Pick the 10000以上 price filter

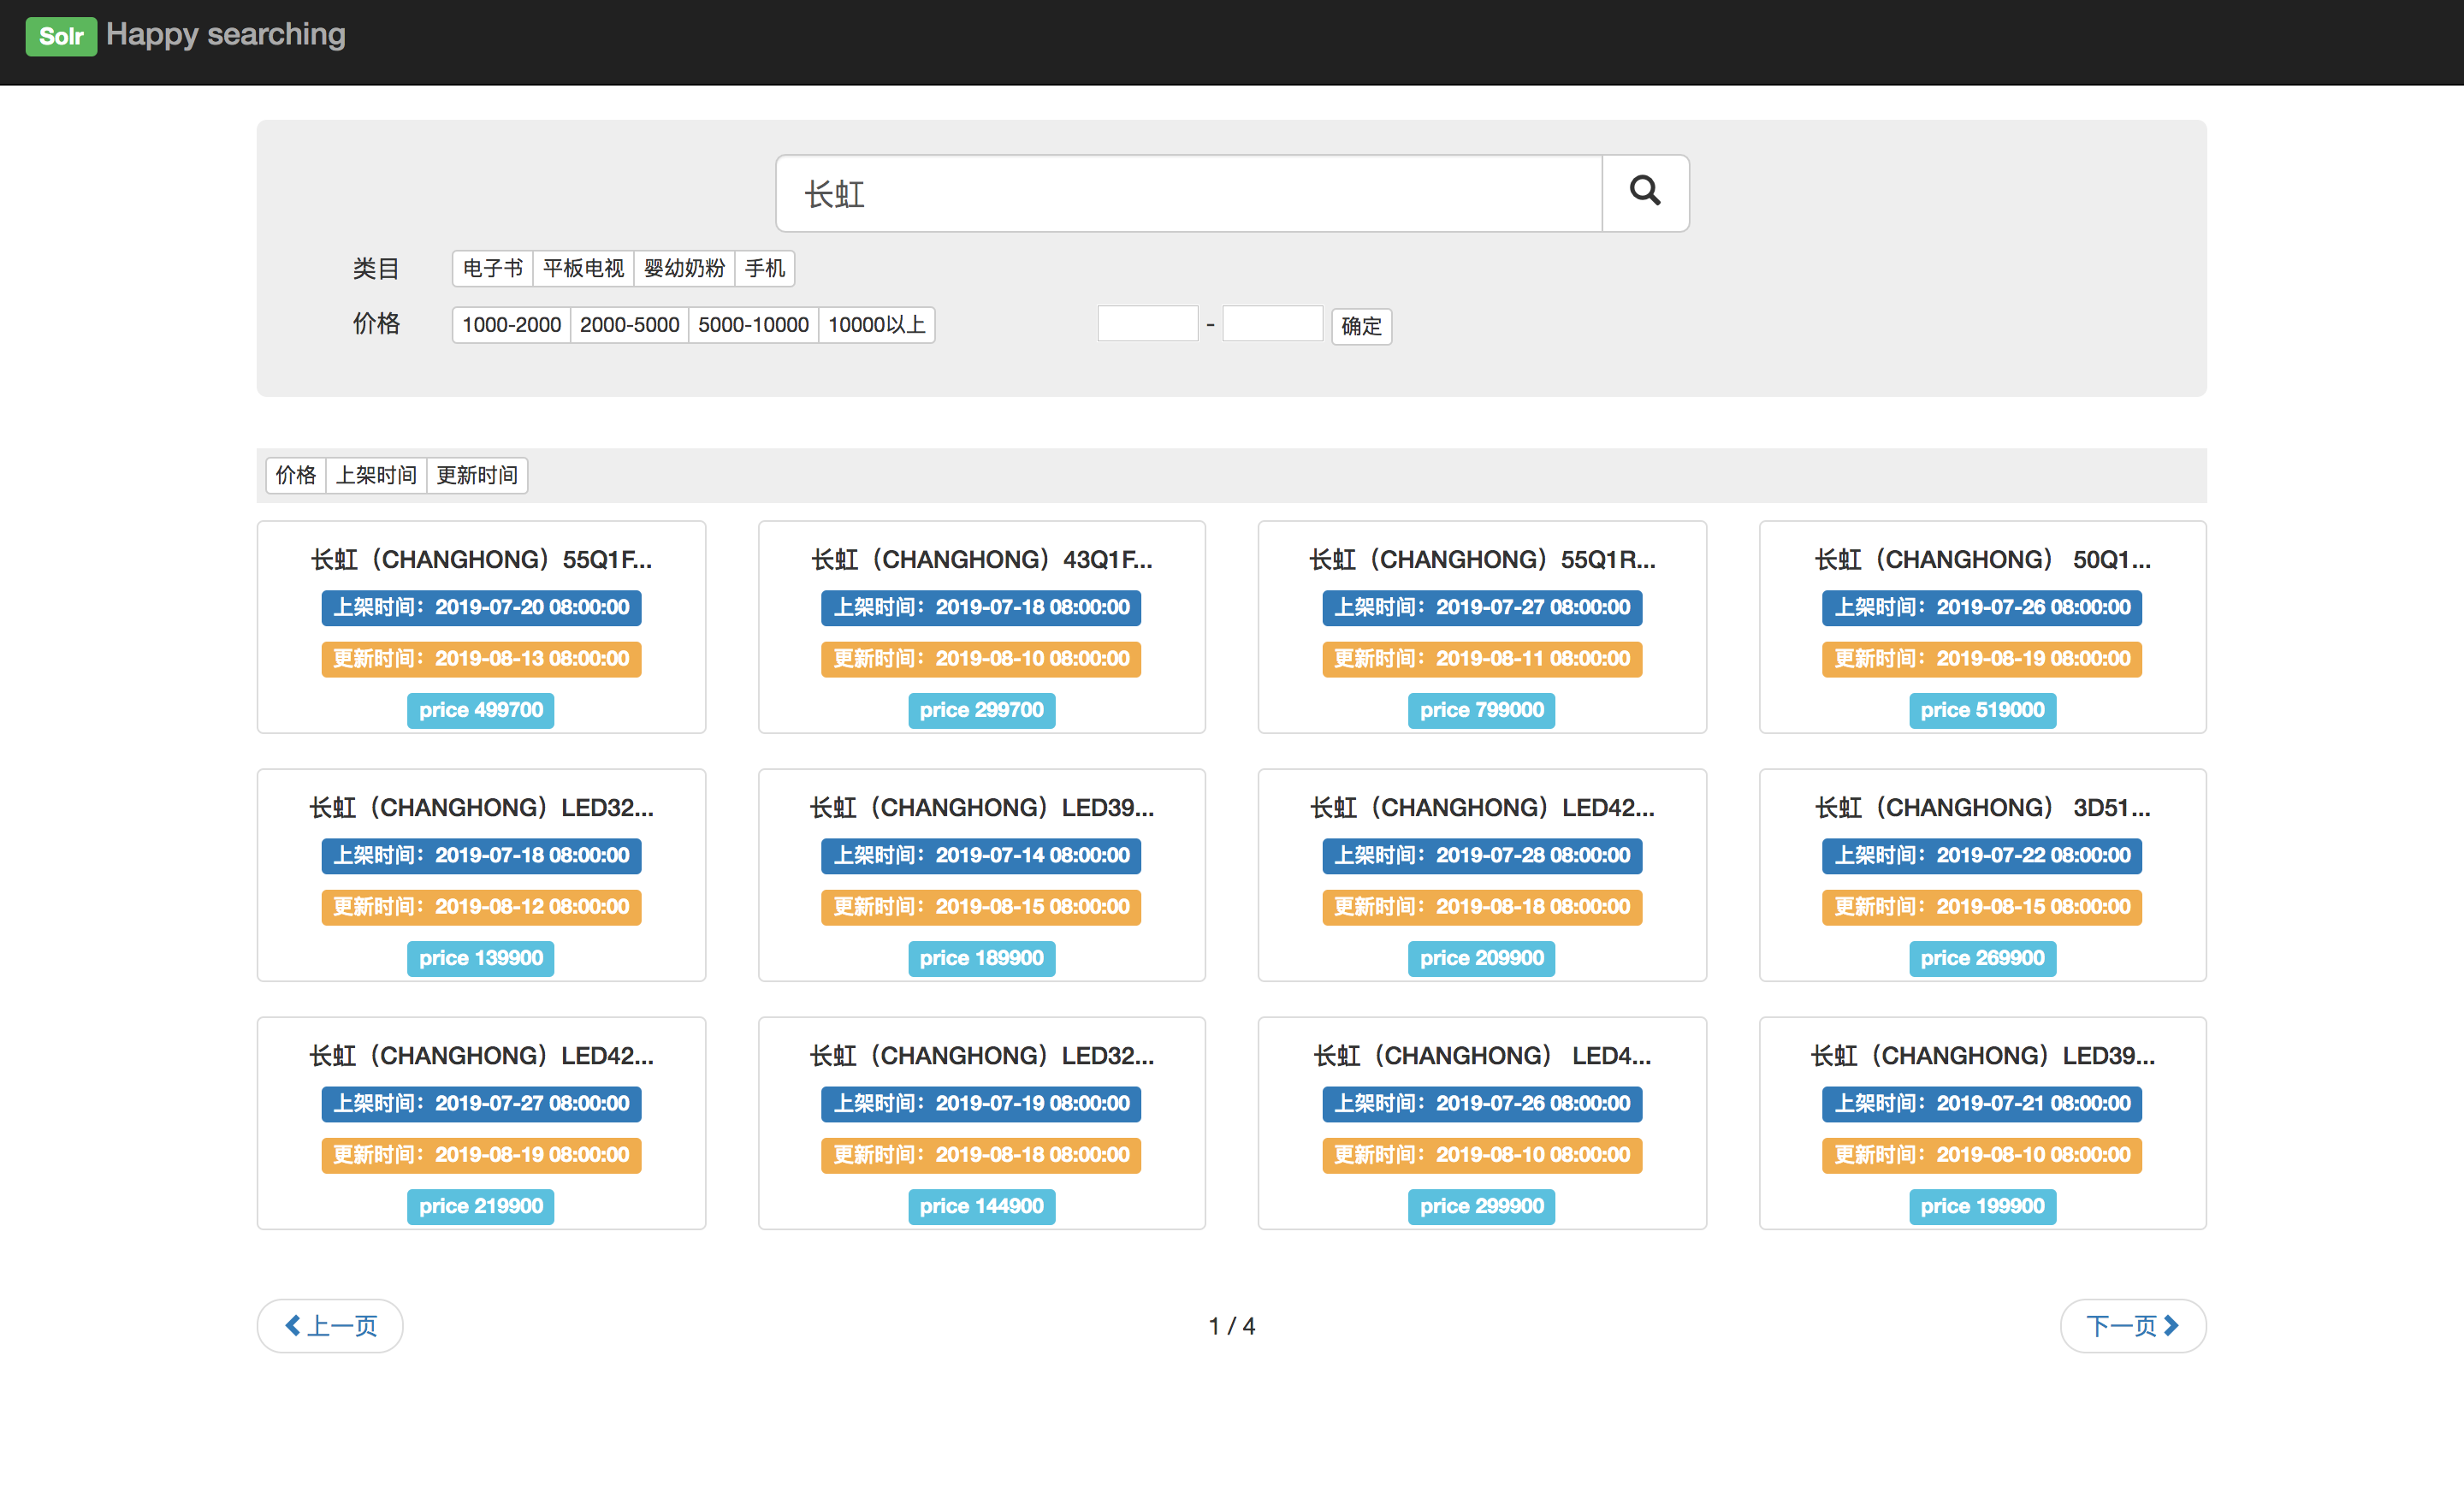click(x=876, y=325)
